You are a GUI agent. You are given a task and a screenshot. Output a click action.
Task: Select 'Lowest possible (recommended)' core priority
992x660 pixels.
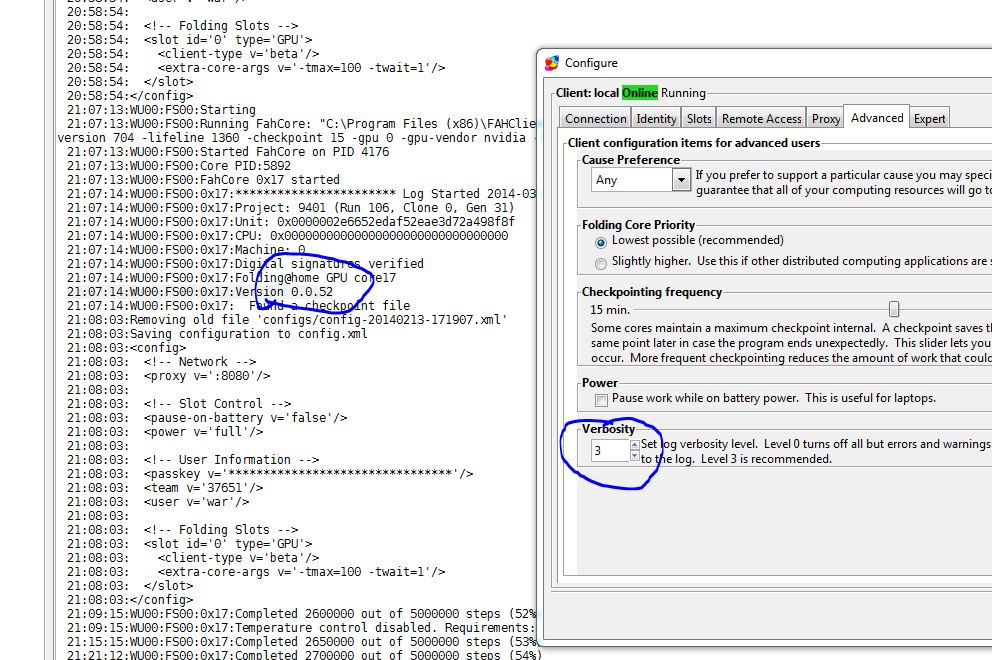[x=600, y=242]
